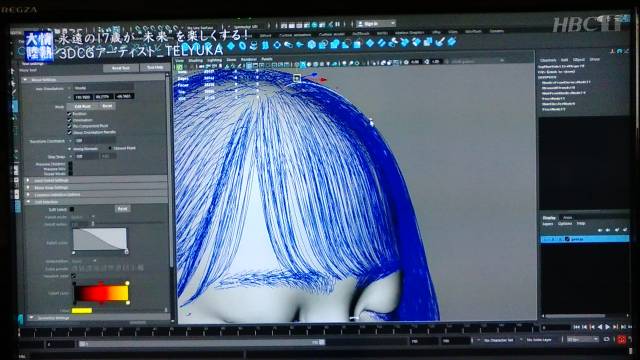This screenshot has width=640, height=360.
Task: Click the Reset Tool button
Action: 120,68
